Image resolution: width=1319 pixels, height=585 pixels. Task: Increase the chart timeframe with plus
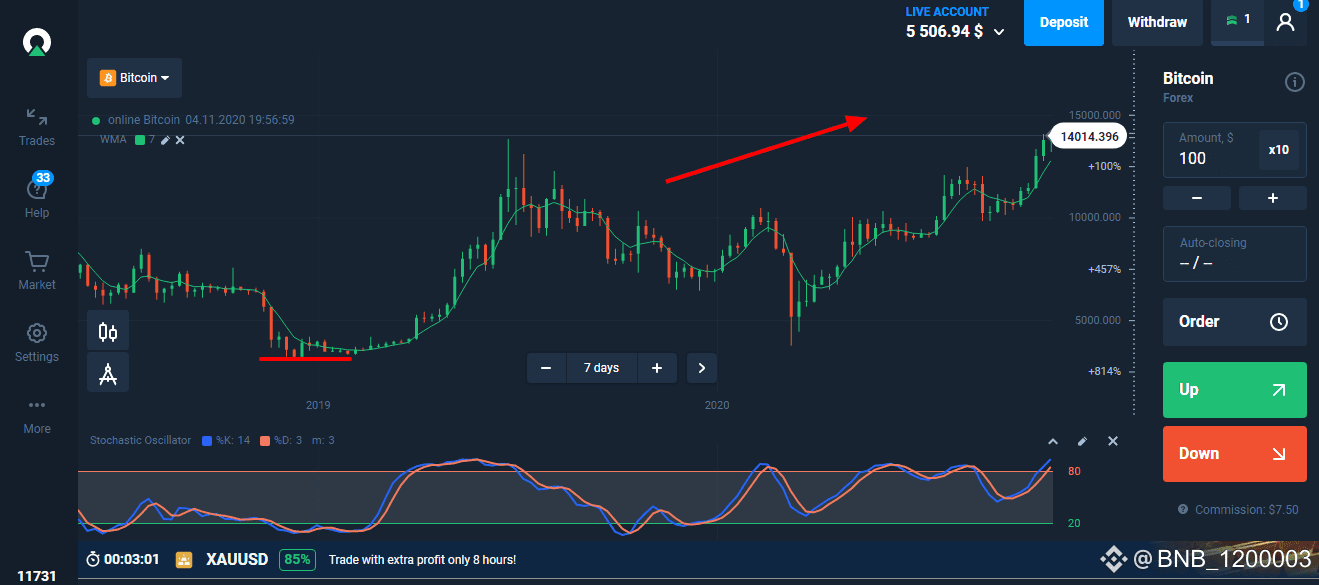tap(657, 368)
